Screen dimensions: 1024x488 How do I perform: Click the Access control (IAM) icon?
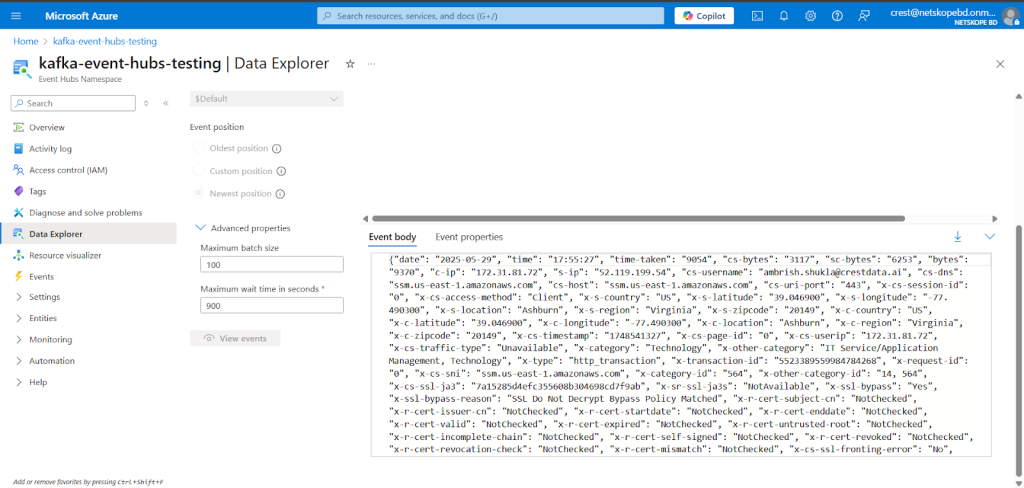(x=18, y=170)
